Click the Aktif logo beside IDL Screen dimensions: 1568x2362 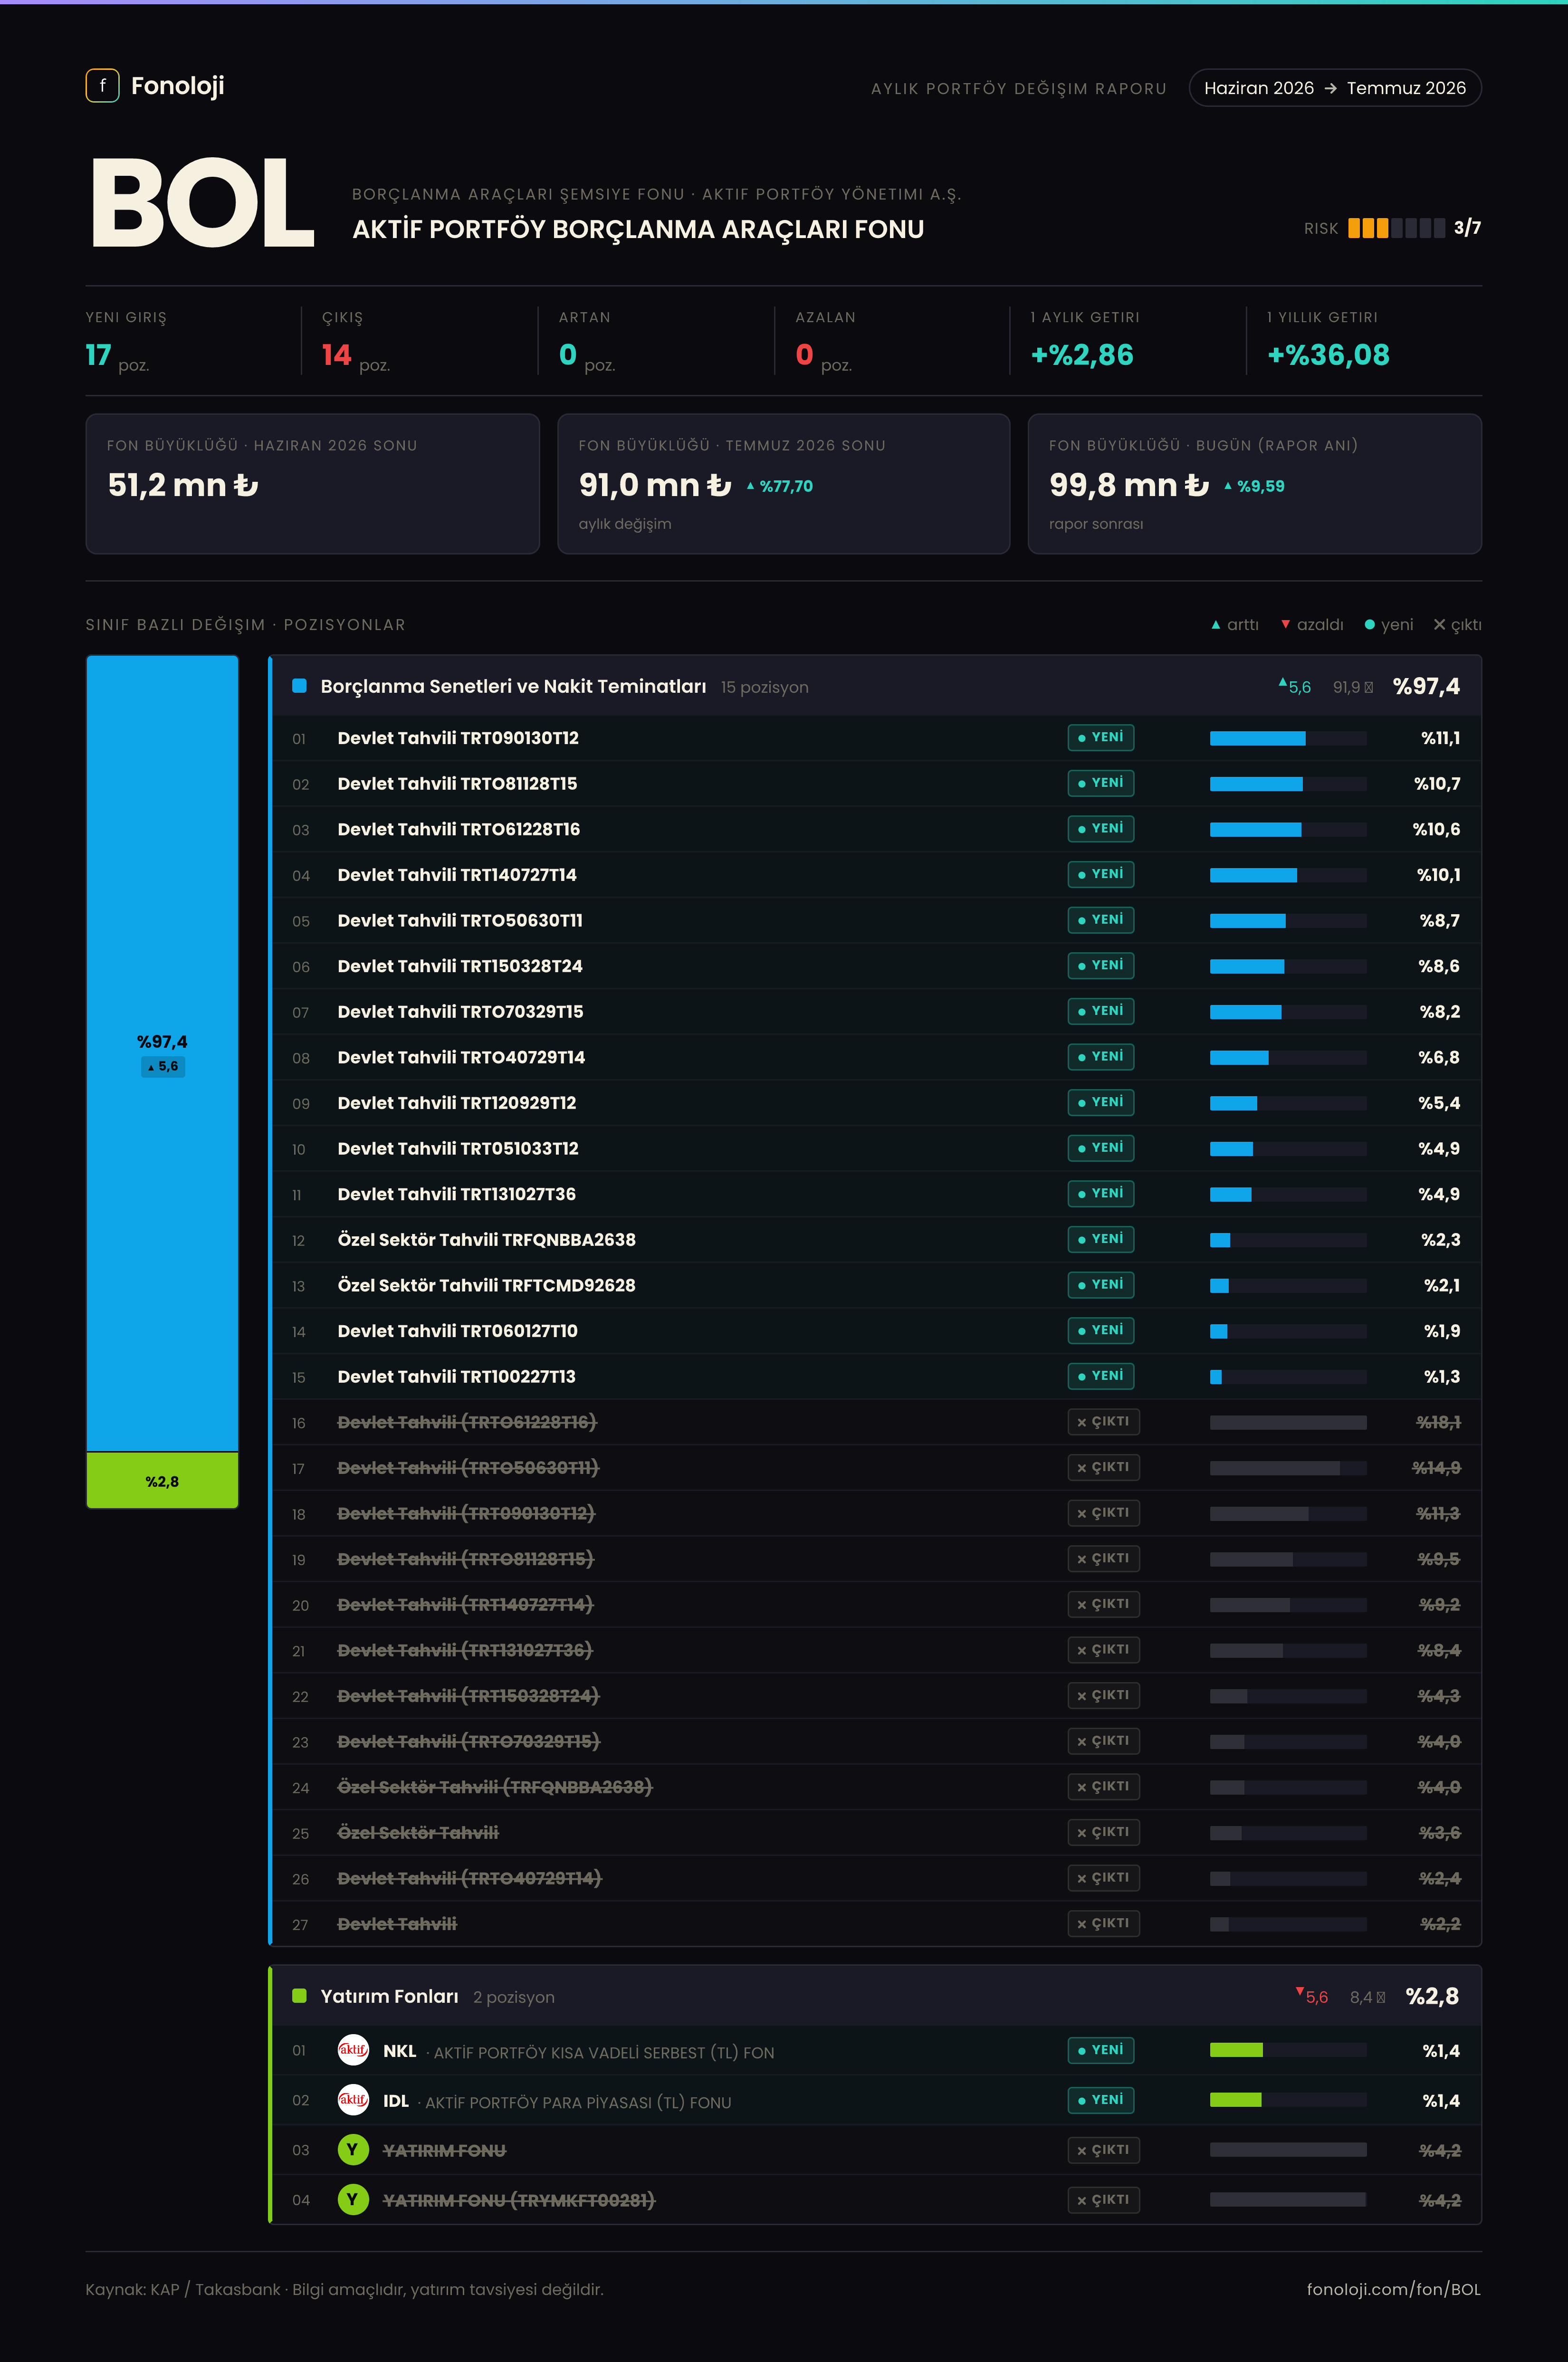pos(353,2100)
